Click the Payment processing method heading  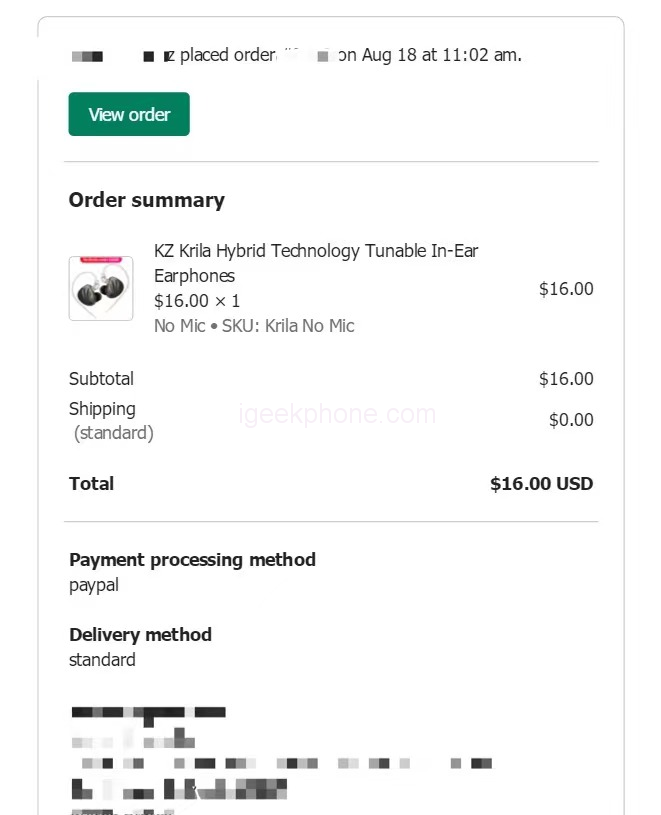tap(192, 560)
